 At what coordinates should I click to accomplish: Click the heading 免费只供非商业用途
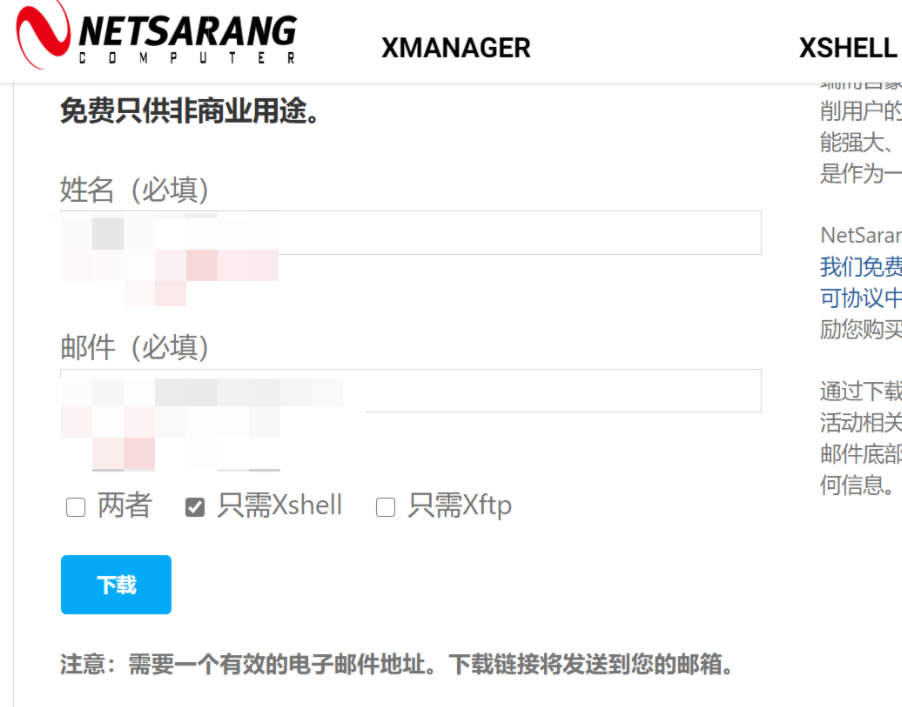190,111
